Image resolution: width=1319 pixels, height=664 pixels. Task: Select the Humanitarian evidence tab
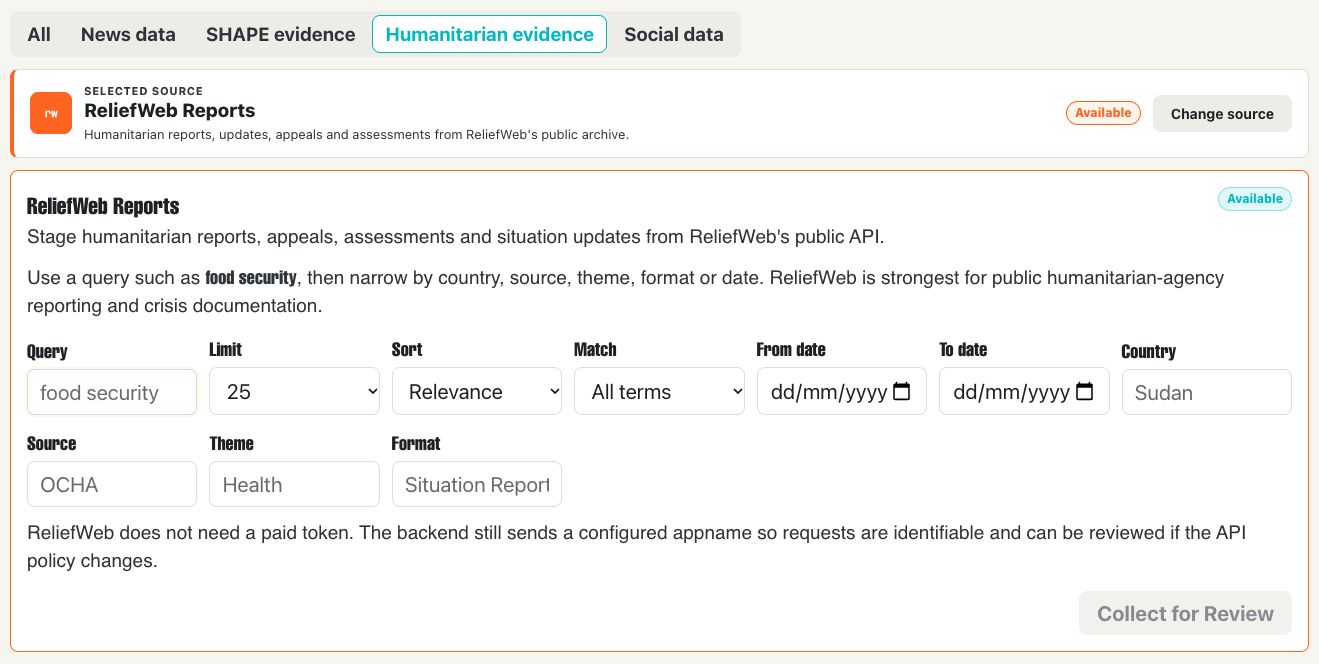[489, 34]
